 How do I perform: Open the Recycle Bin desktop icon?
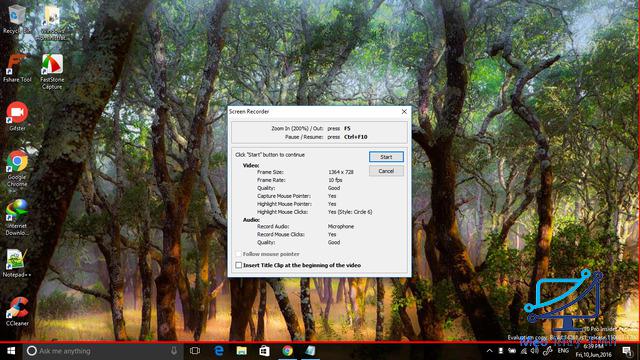click(x=16, y=19)
